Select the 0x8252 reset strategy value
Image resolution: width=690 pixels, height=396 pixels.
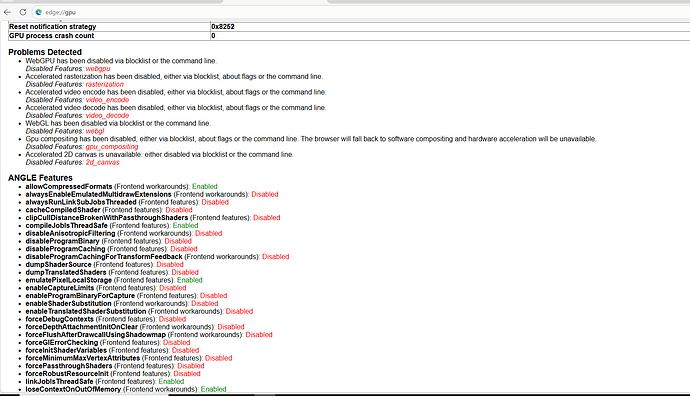223,26
